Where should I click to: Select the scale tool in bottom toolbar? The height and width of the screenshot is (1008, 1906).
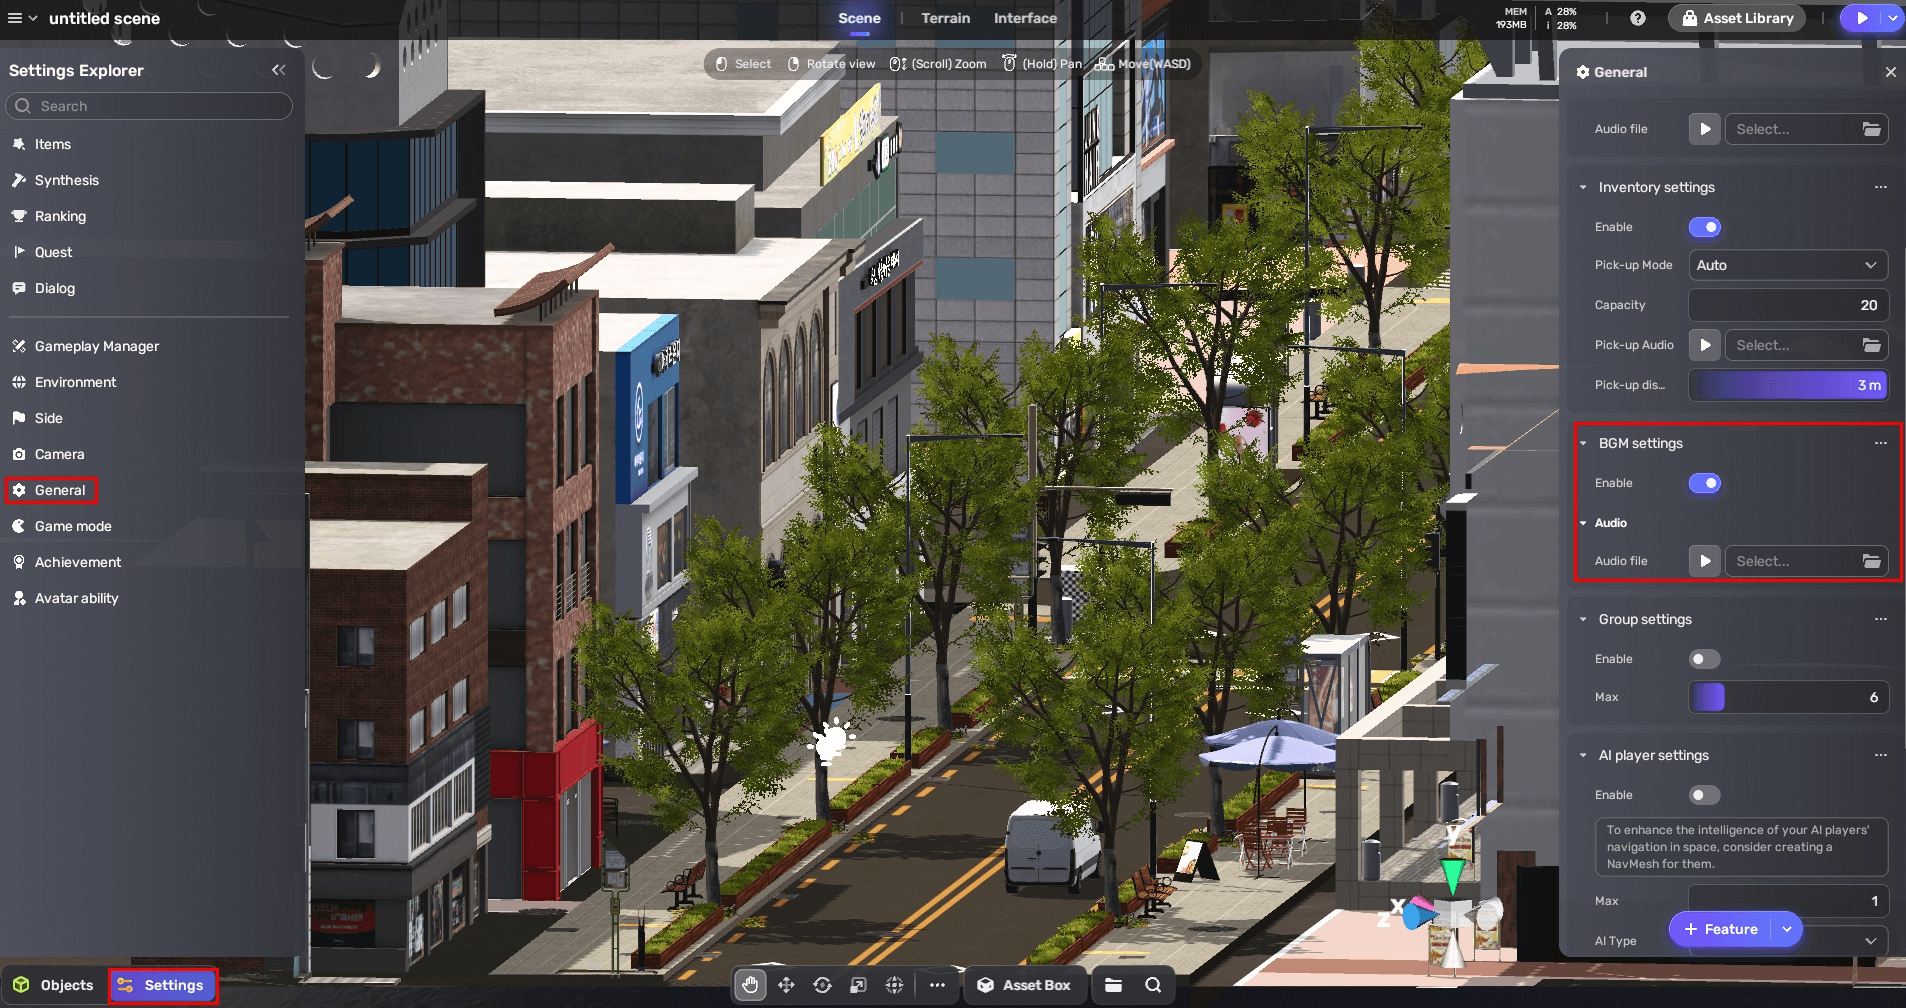tap(858, 985)
